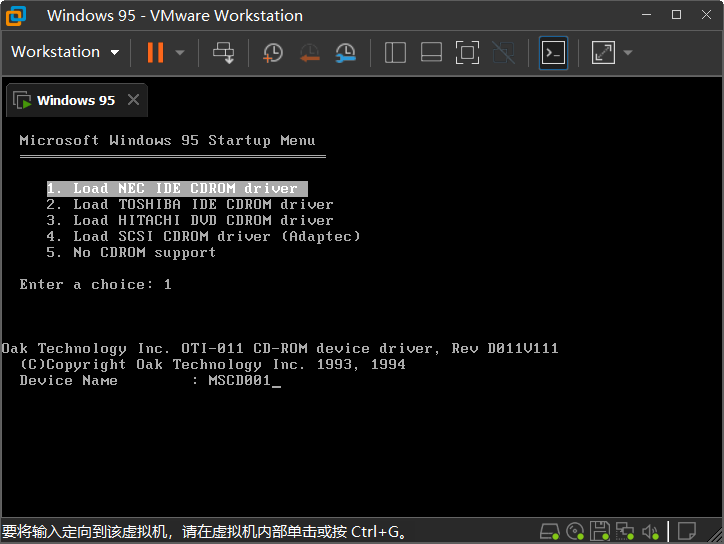The image size is (724, 544).
Task: Take a snapshot of this VM
Action: 273,53
